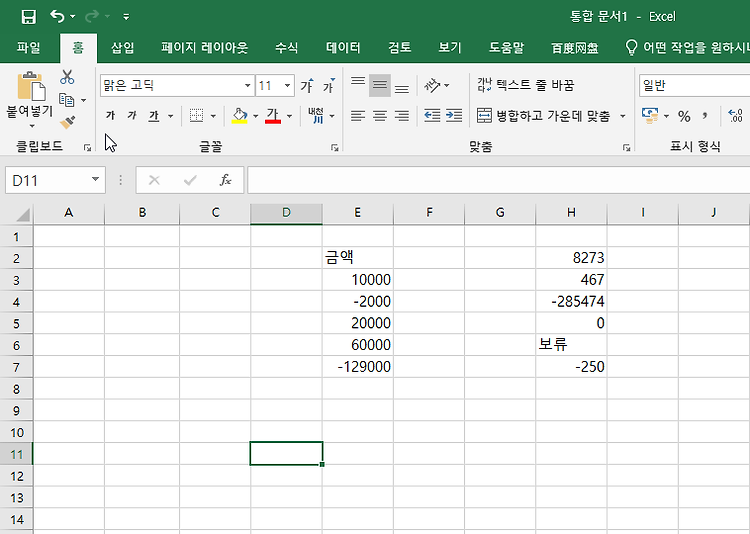Align text right icon
750x534 pixels.
pos(402,115)
